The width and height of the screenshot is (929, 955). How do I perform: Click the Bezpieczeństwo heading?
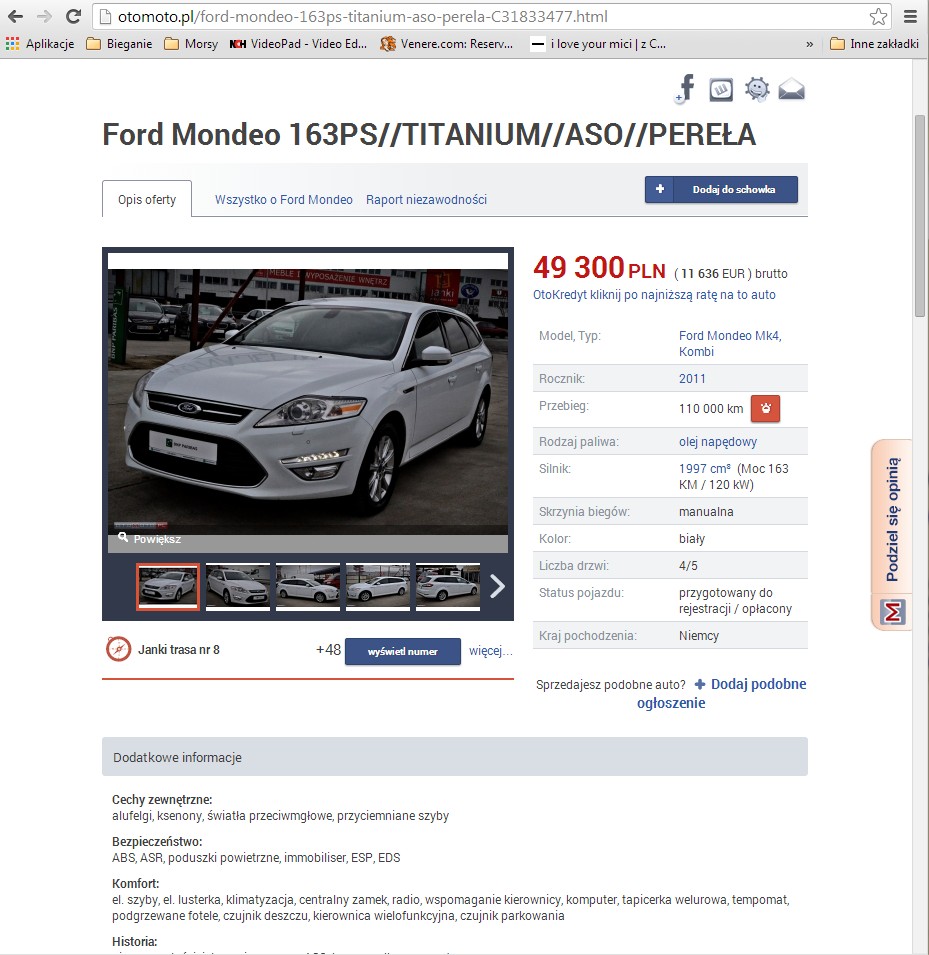coord(157,842)
